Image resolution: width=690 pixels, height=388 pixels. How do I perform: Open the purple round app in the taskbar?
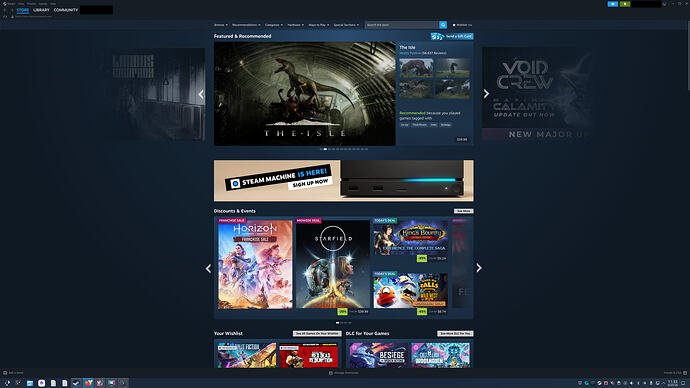coord(41,383)
